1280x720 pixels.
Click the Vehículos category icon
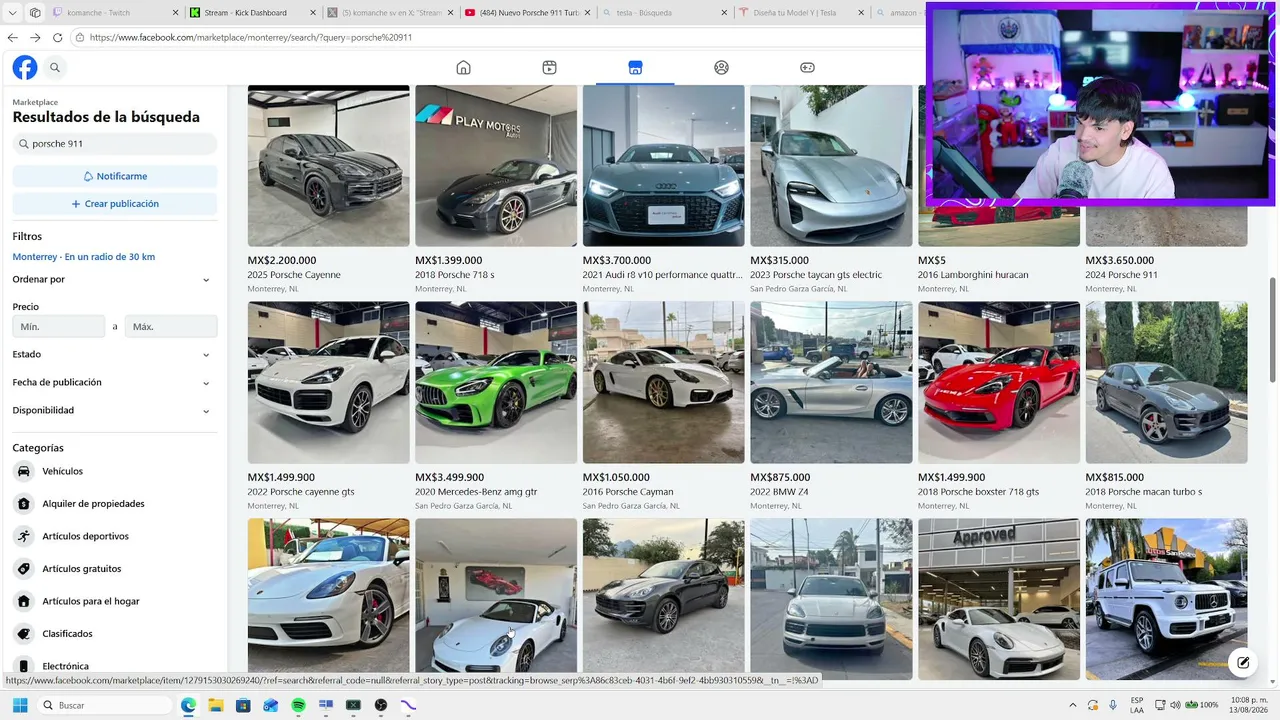[23, 471]
